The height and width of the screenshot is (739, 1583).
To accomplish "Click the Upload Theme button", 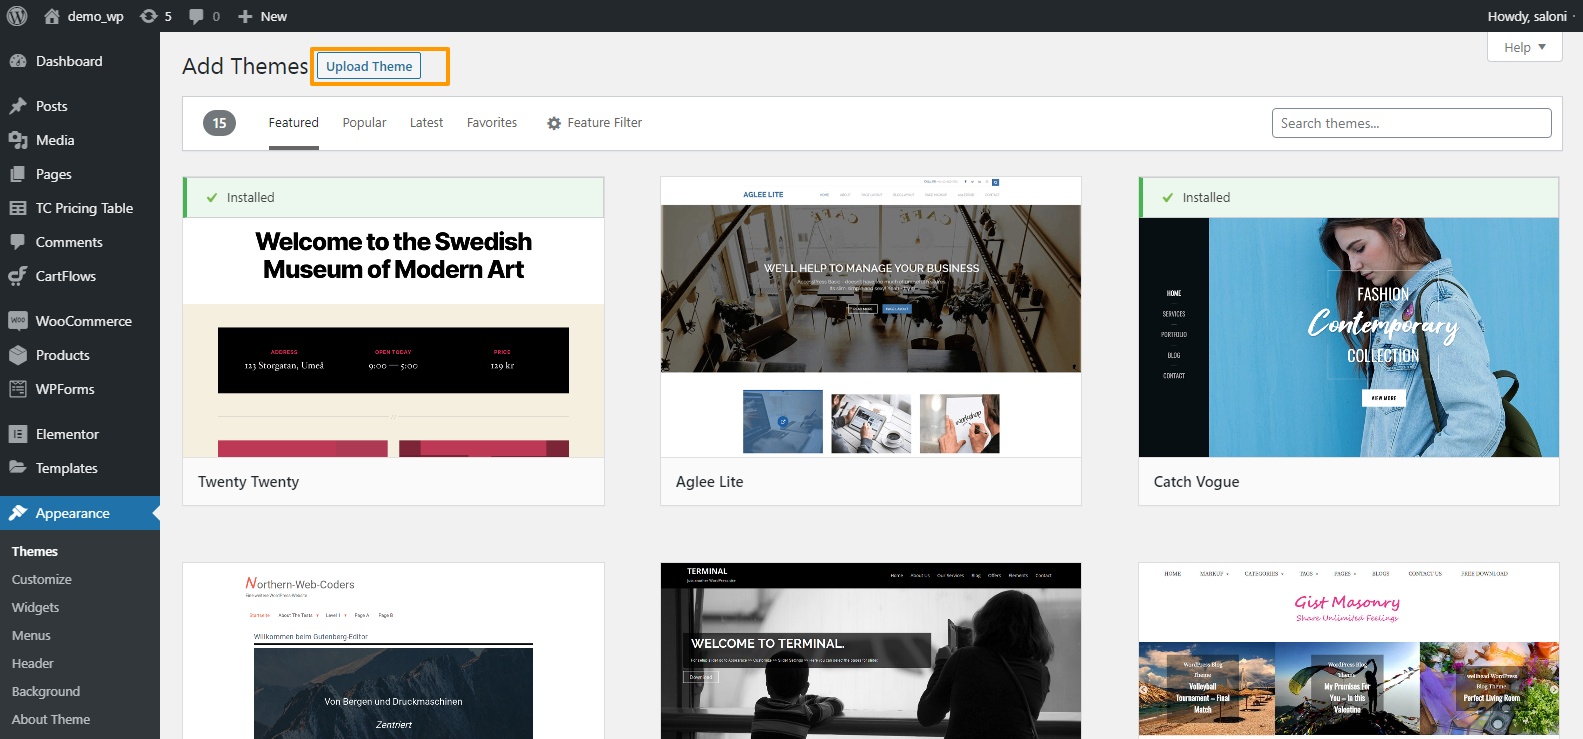I will (x=369, y=66).
